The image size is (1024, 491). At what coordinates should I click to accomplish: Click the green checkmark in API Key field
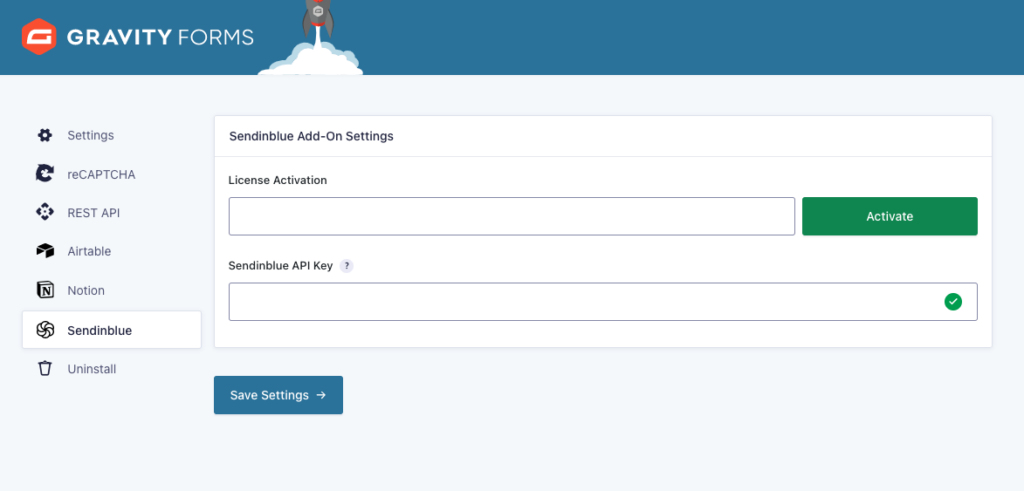coord(953,301)
